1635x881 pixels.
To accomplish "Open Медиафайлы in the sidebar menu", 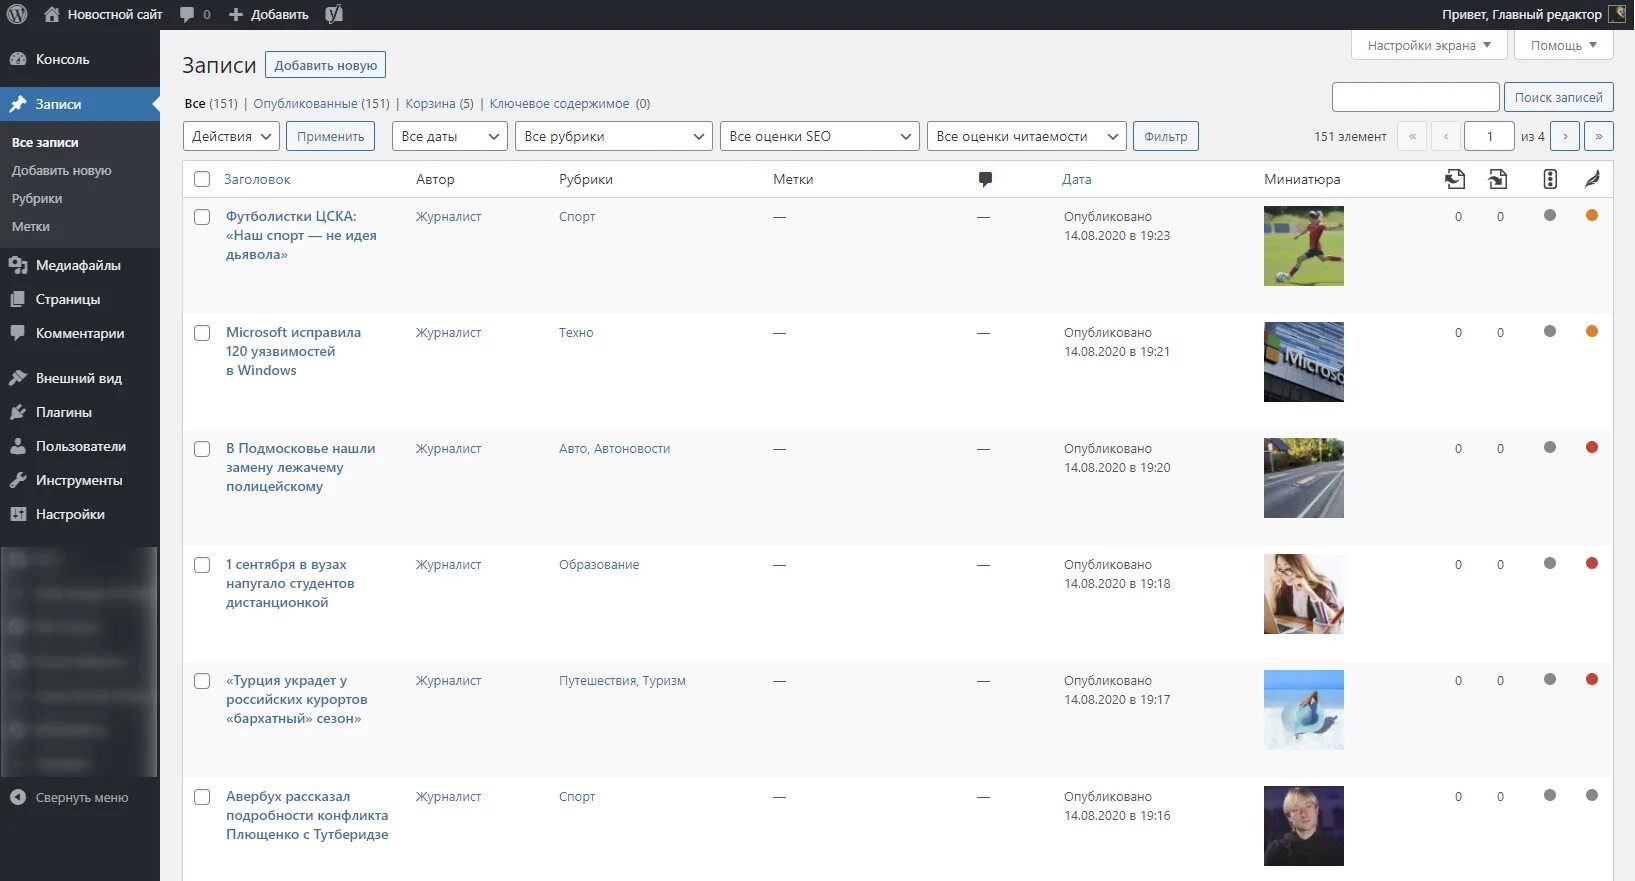I will pos(78,265).
